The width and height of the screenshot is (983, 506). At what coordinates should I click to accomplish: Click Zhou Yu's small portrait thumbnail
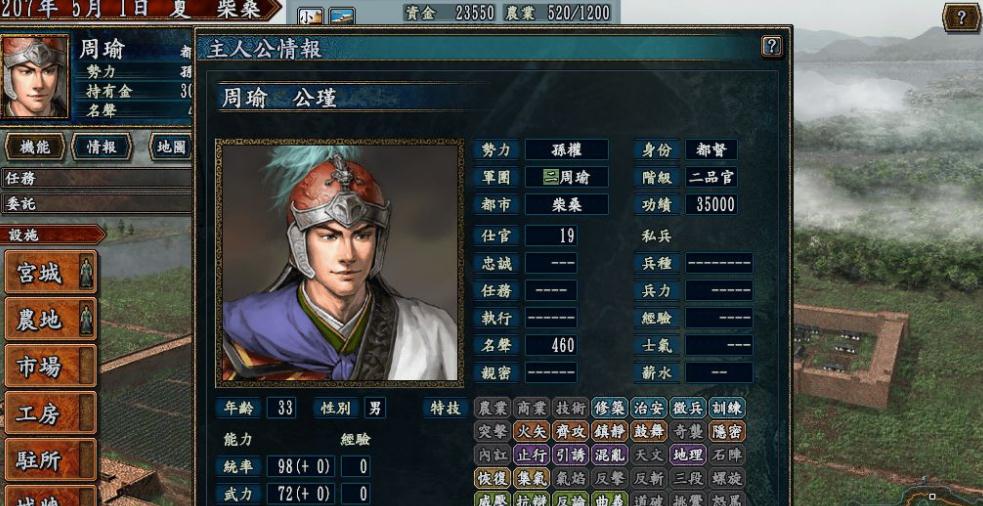click(34, 76)
